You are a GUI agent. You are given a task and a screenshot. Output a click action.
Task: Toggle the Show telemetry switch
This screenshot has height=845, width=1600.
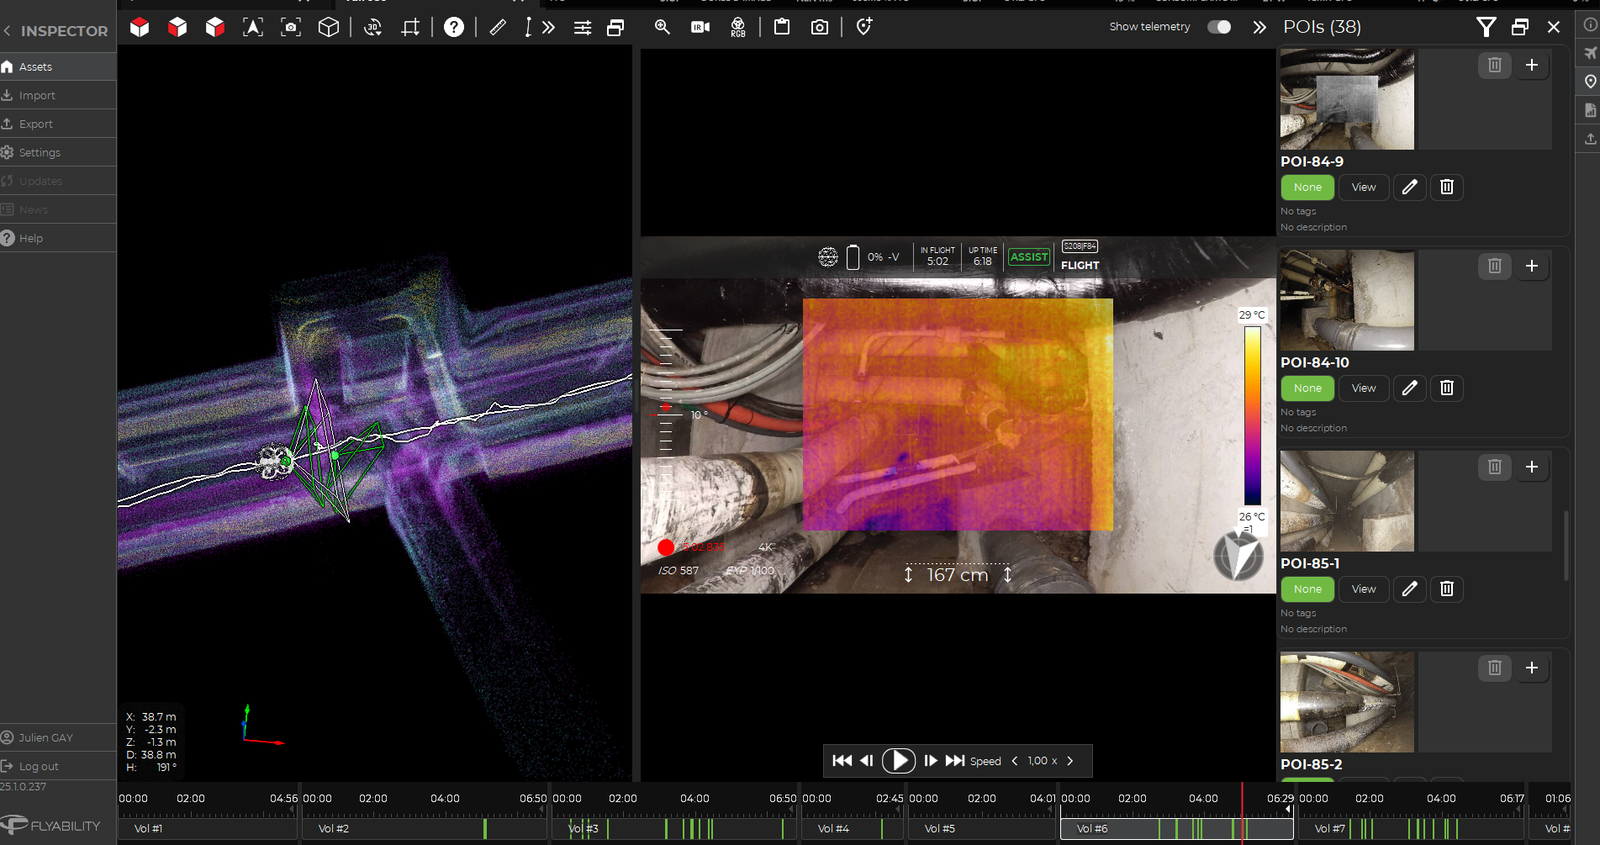pos(1219,27)
